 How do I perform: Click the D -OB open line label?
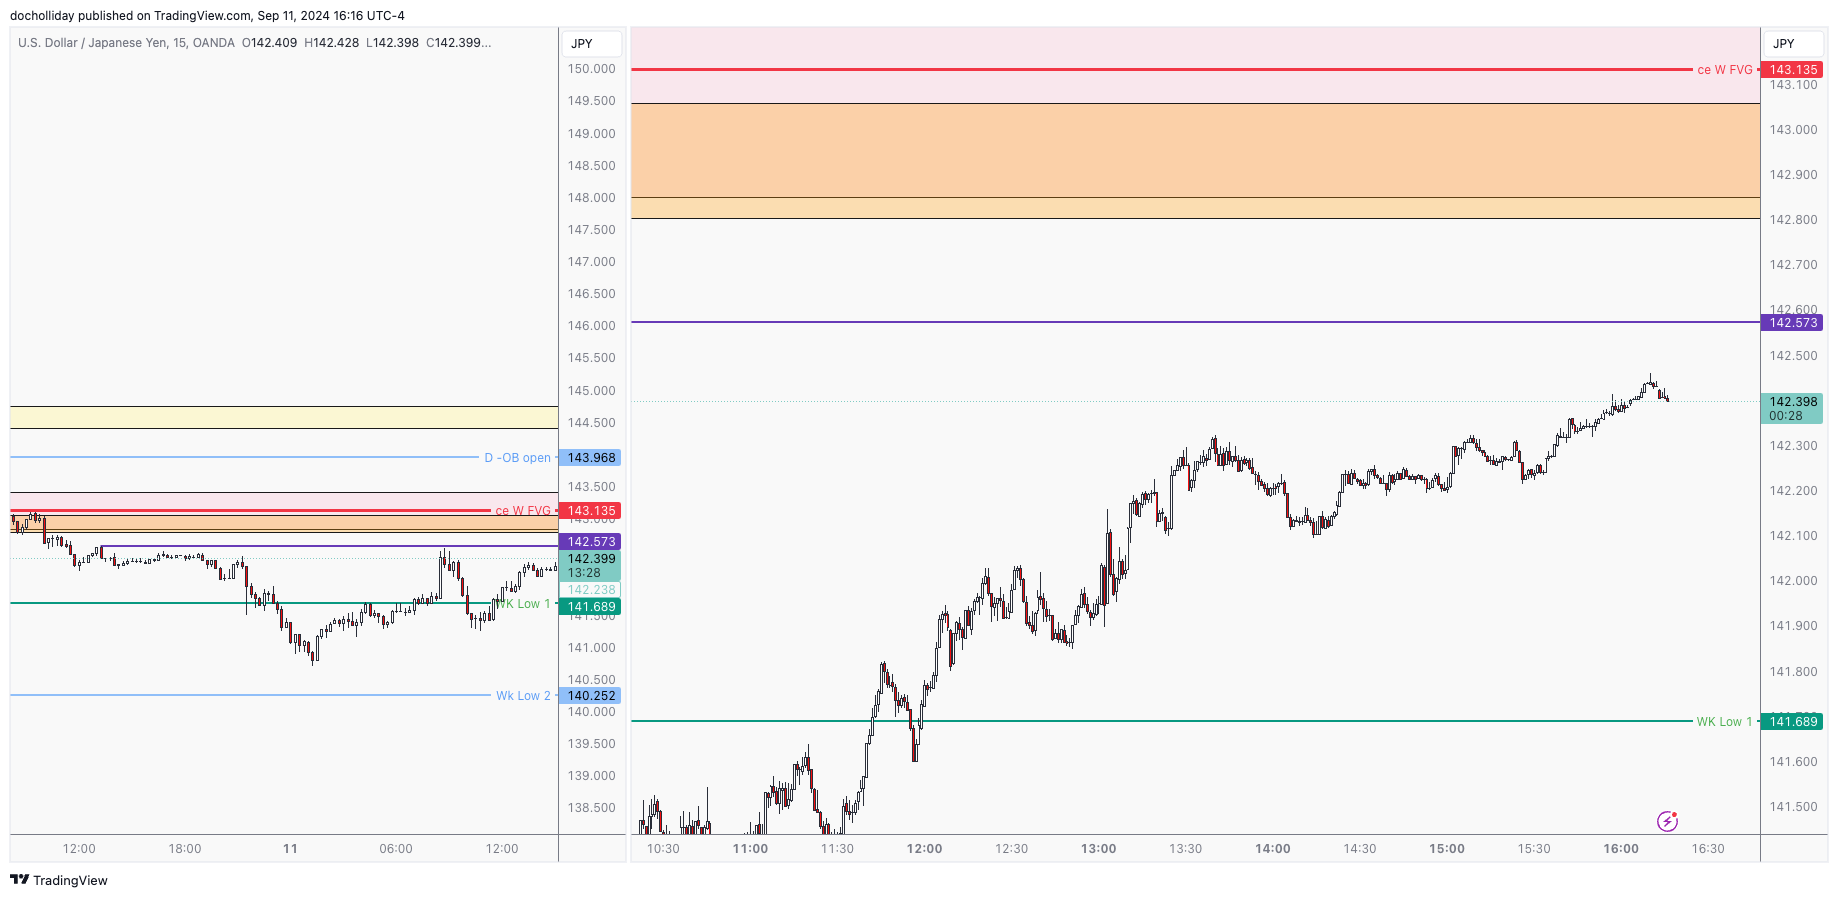(517, 458)
